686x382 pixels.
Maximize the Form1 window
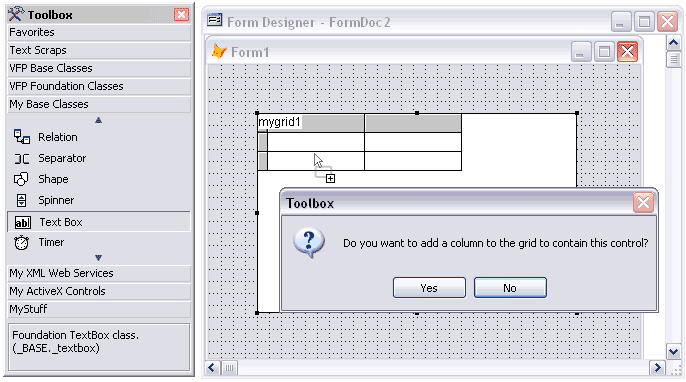tap(604, 52)
